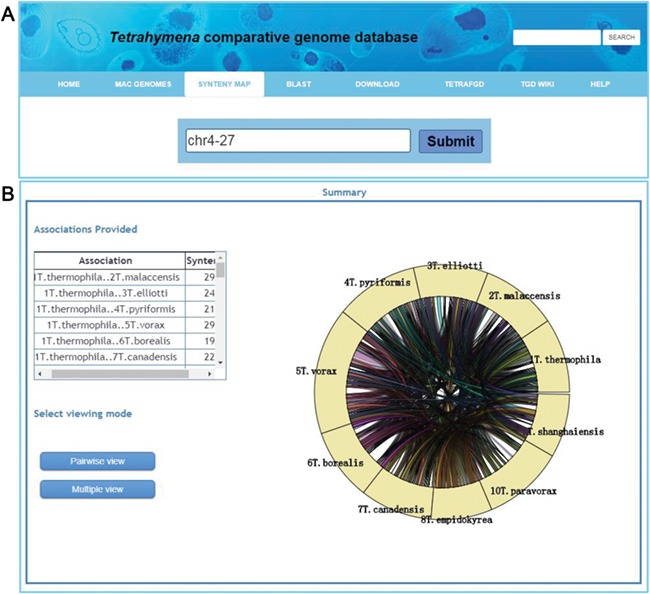The width and height of the screenshot is (650, 594).
Task: Click the chr4-27 query input field
Action: (298, 141)
